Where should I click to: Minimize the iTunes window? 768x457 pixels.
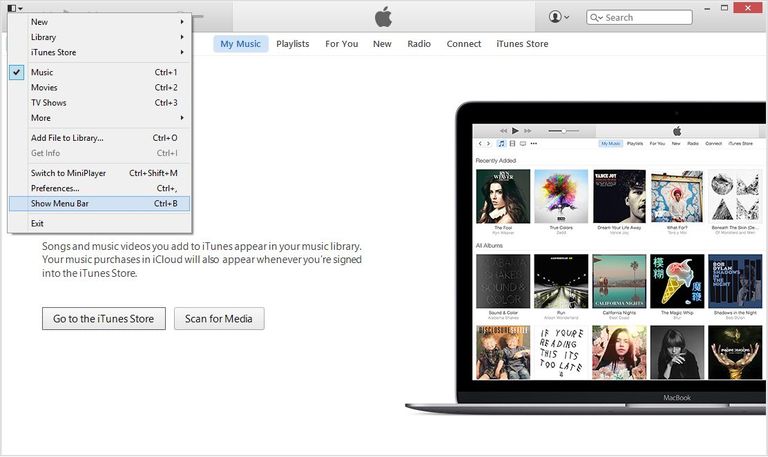707,8
